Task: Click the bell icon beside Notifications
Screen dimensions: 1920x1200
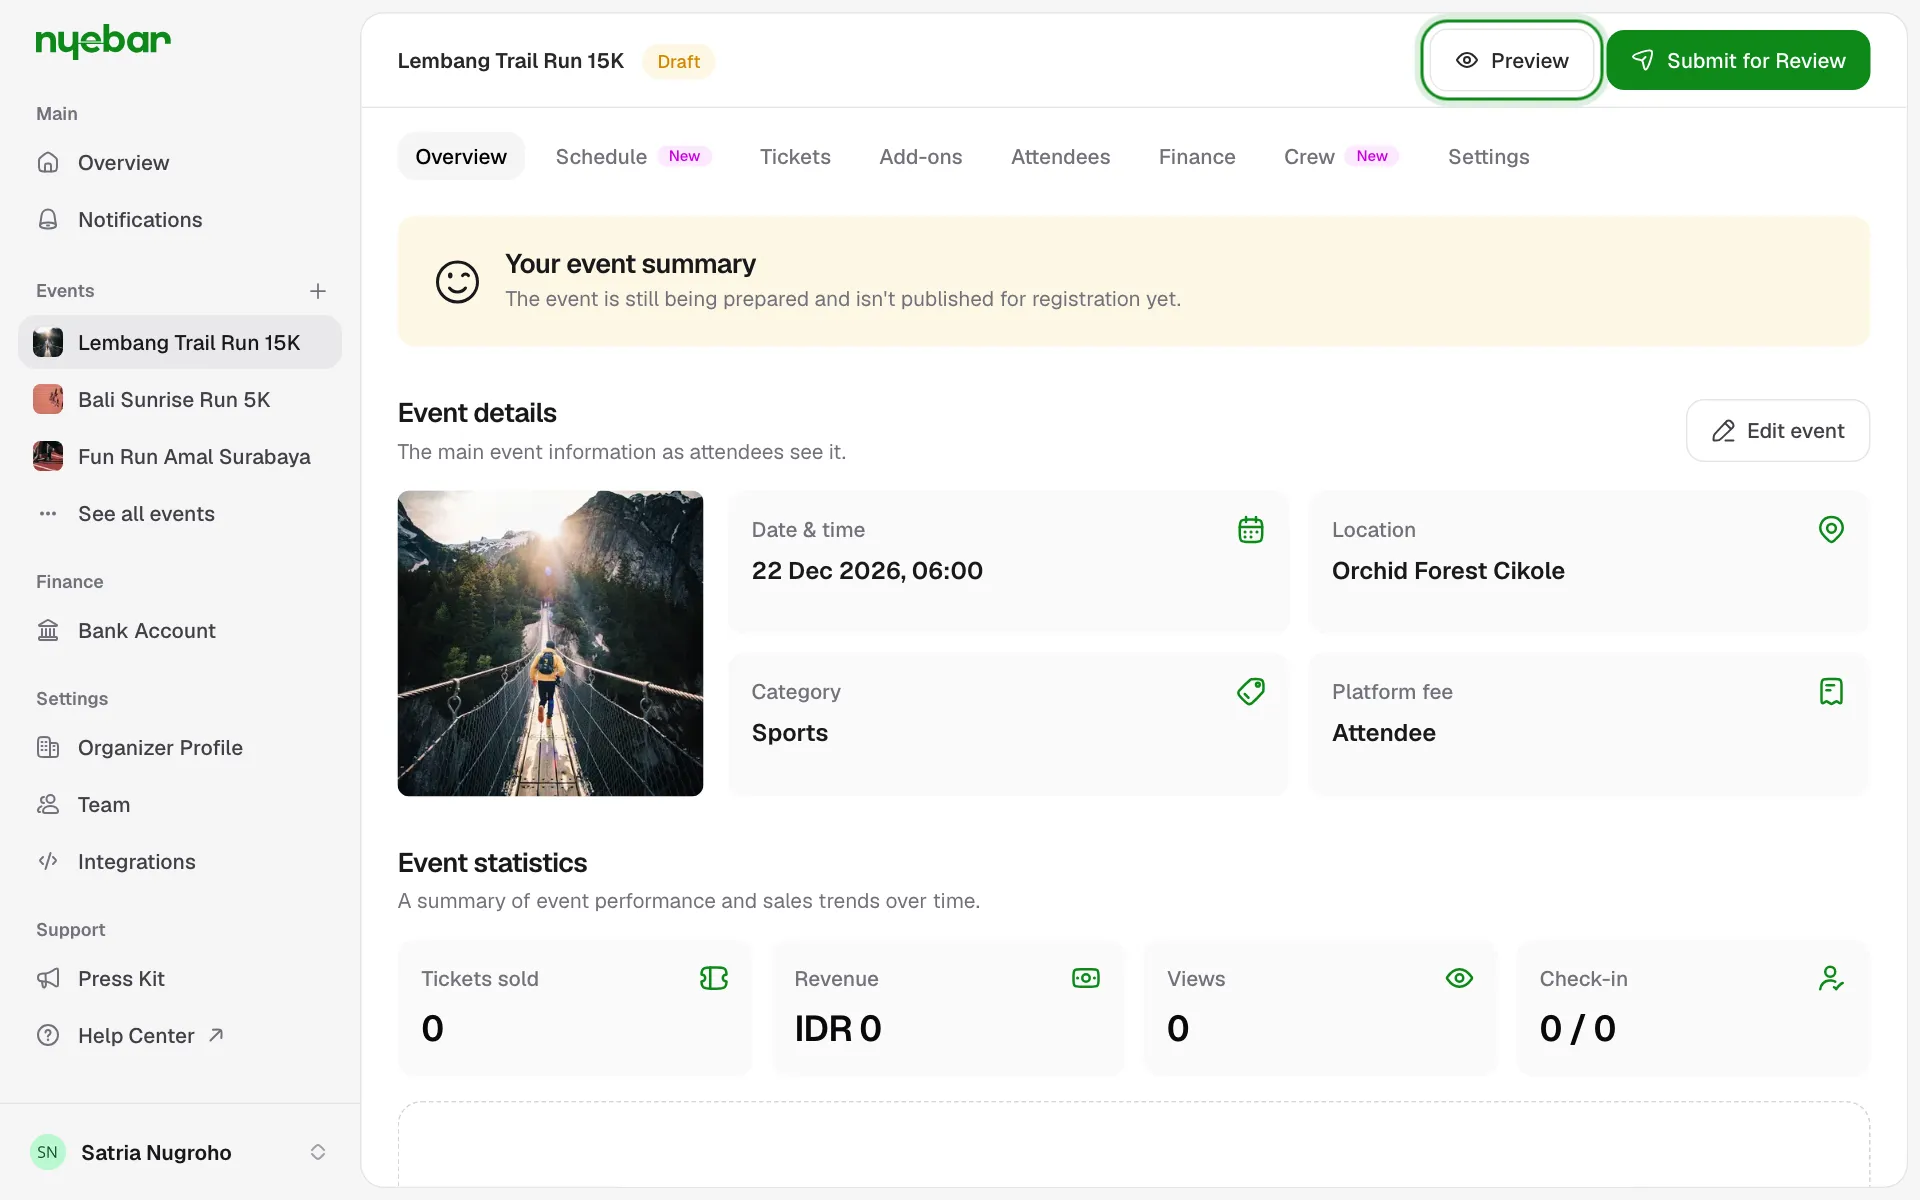Action: pyautogui.click(x=48, y=220)
